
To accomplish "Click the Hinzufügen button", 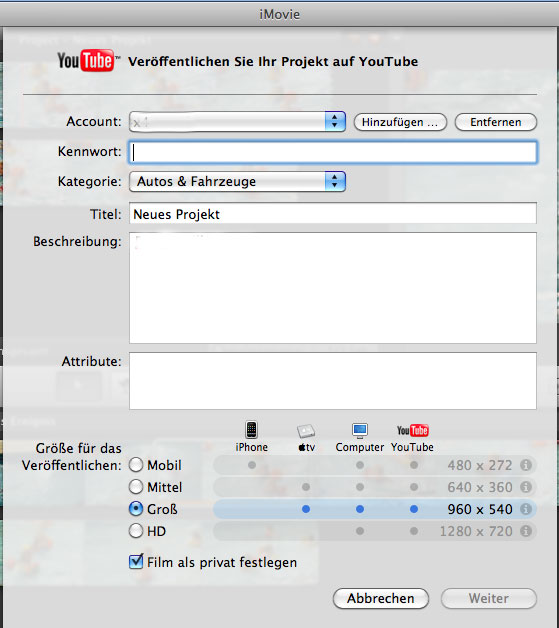I will click(400, 122).
